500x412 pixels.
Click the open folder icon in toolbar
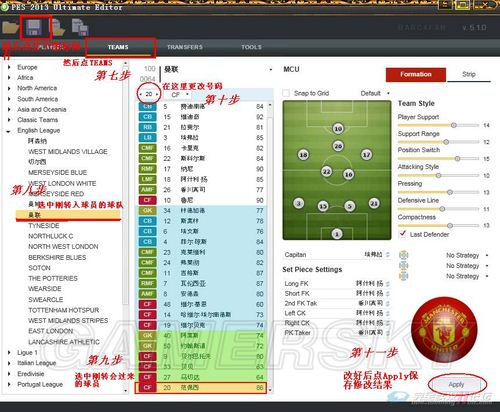[10, 27]
